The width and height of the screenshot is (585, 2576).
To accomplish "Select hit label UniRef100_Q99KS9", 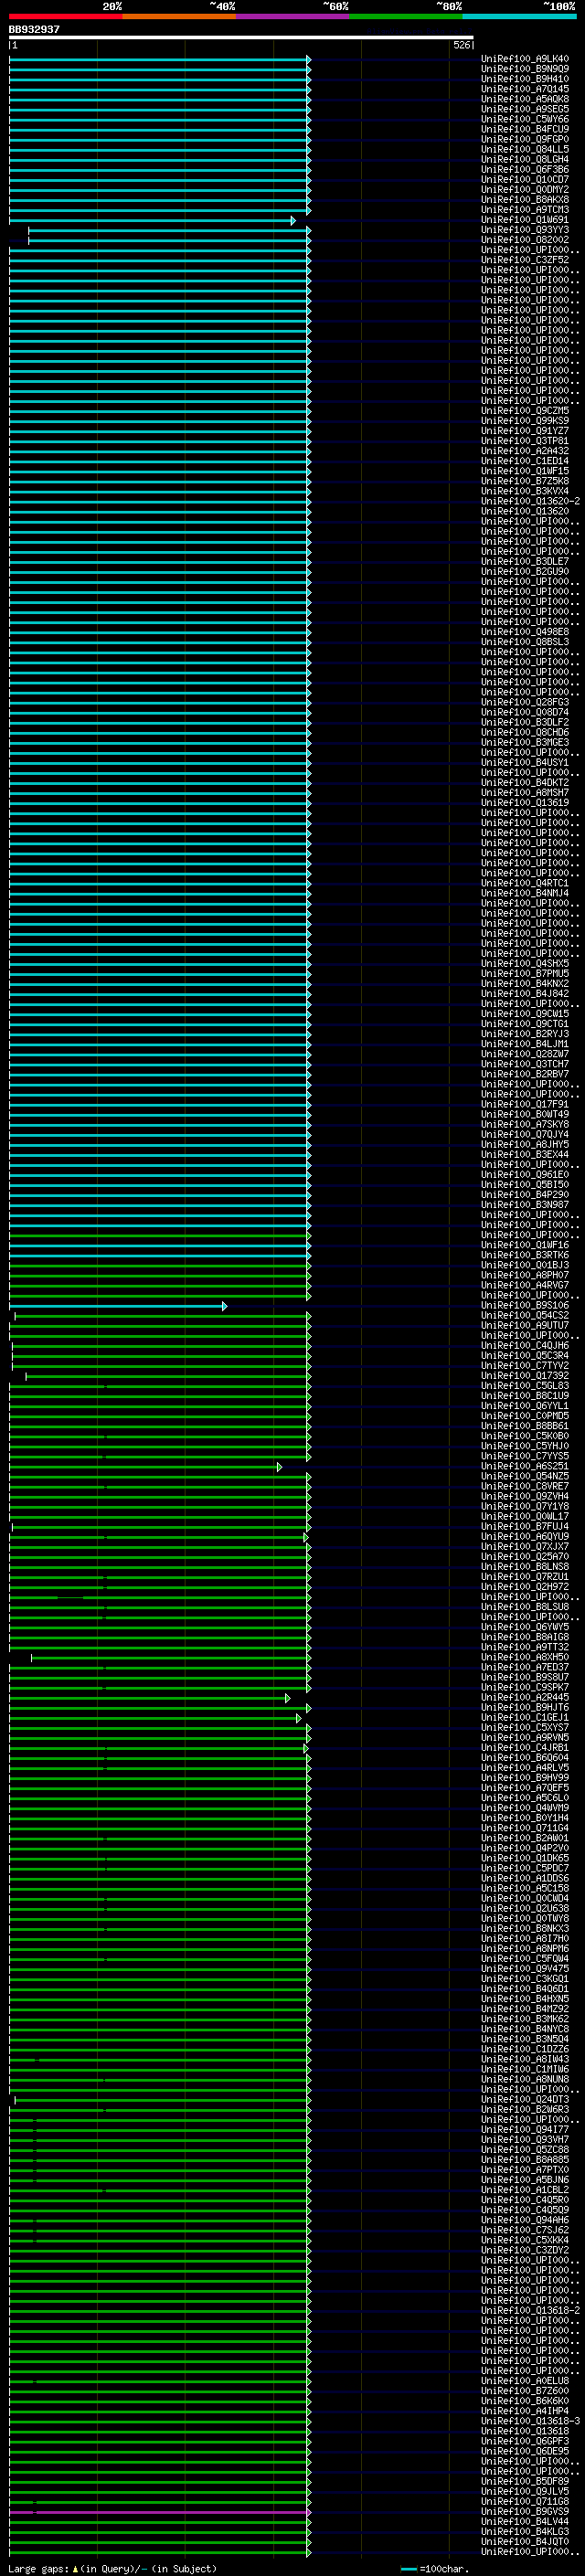I will point(525,421).
